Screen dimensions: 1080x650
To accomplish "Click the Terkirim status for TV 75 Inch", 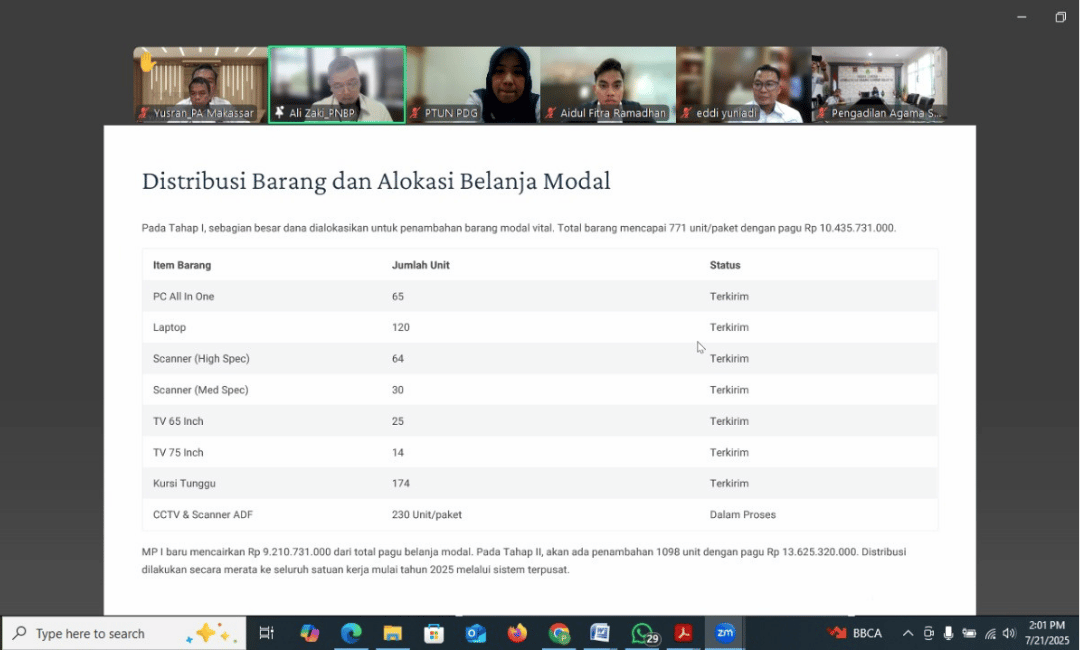I will coord(729,452).
